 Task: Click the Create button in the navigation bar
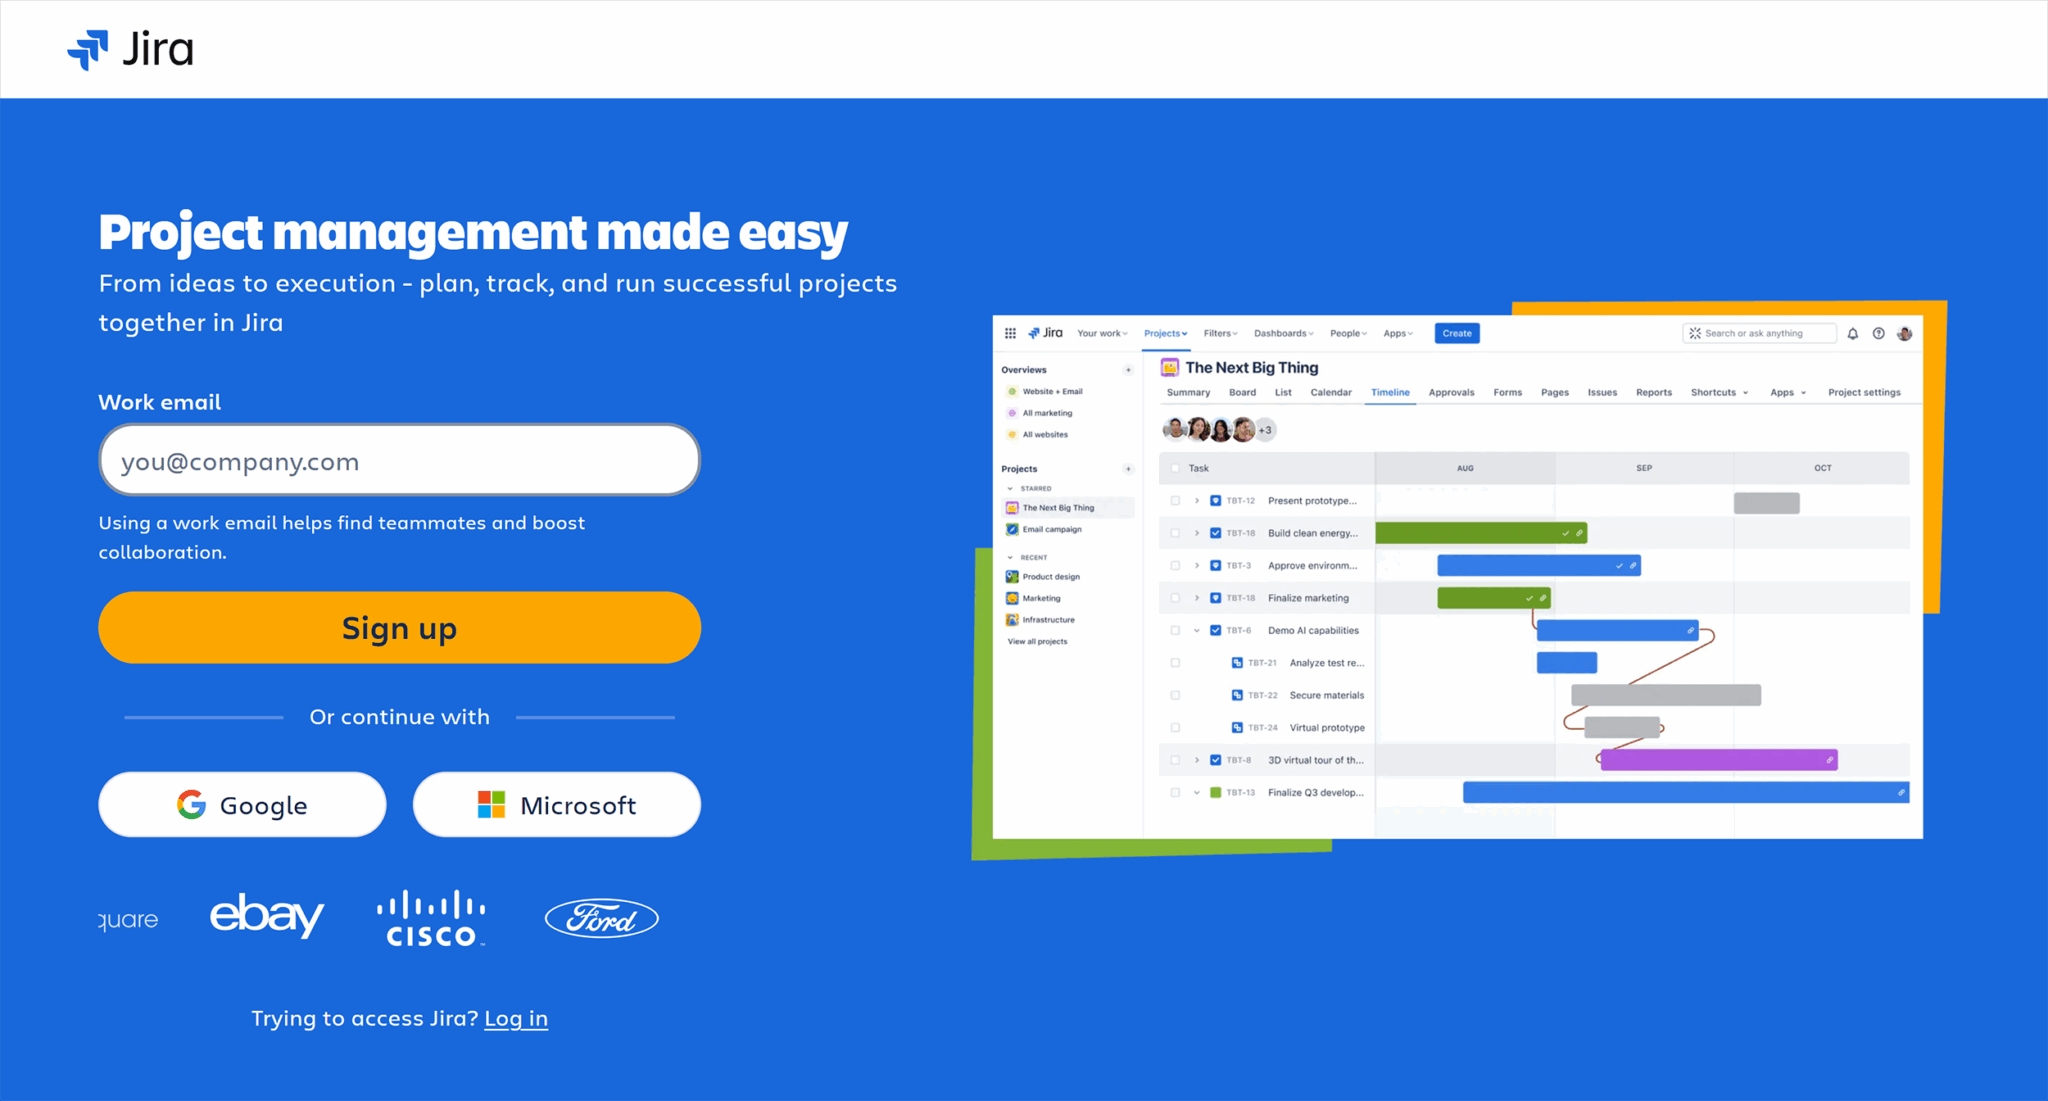1456,333
